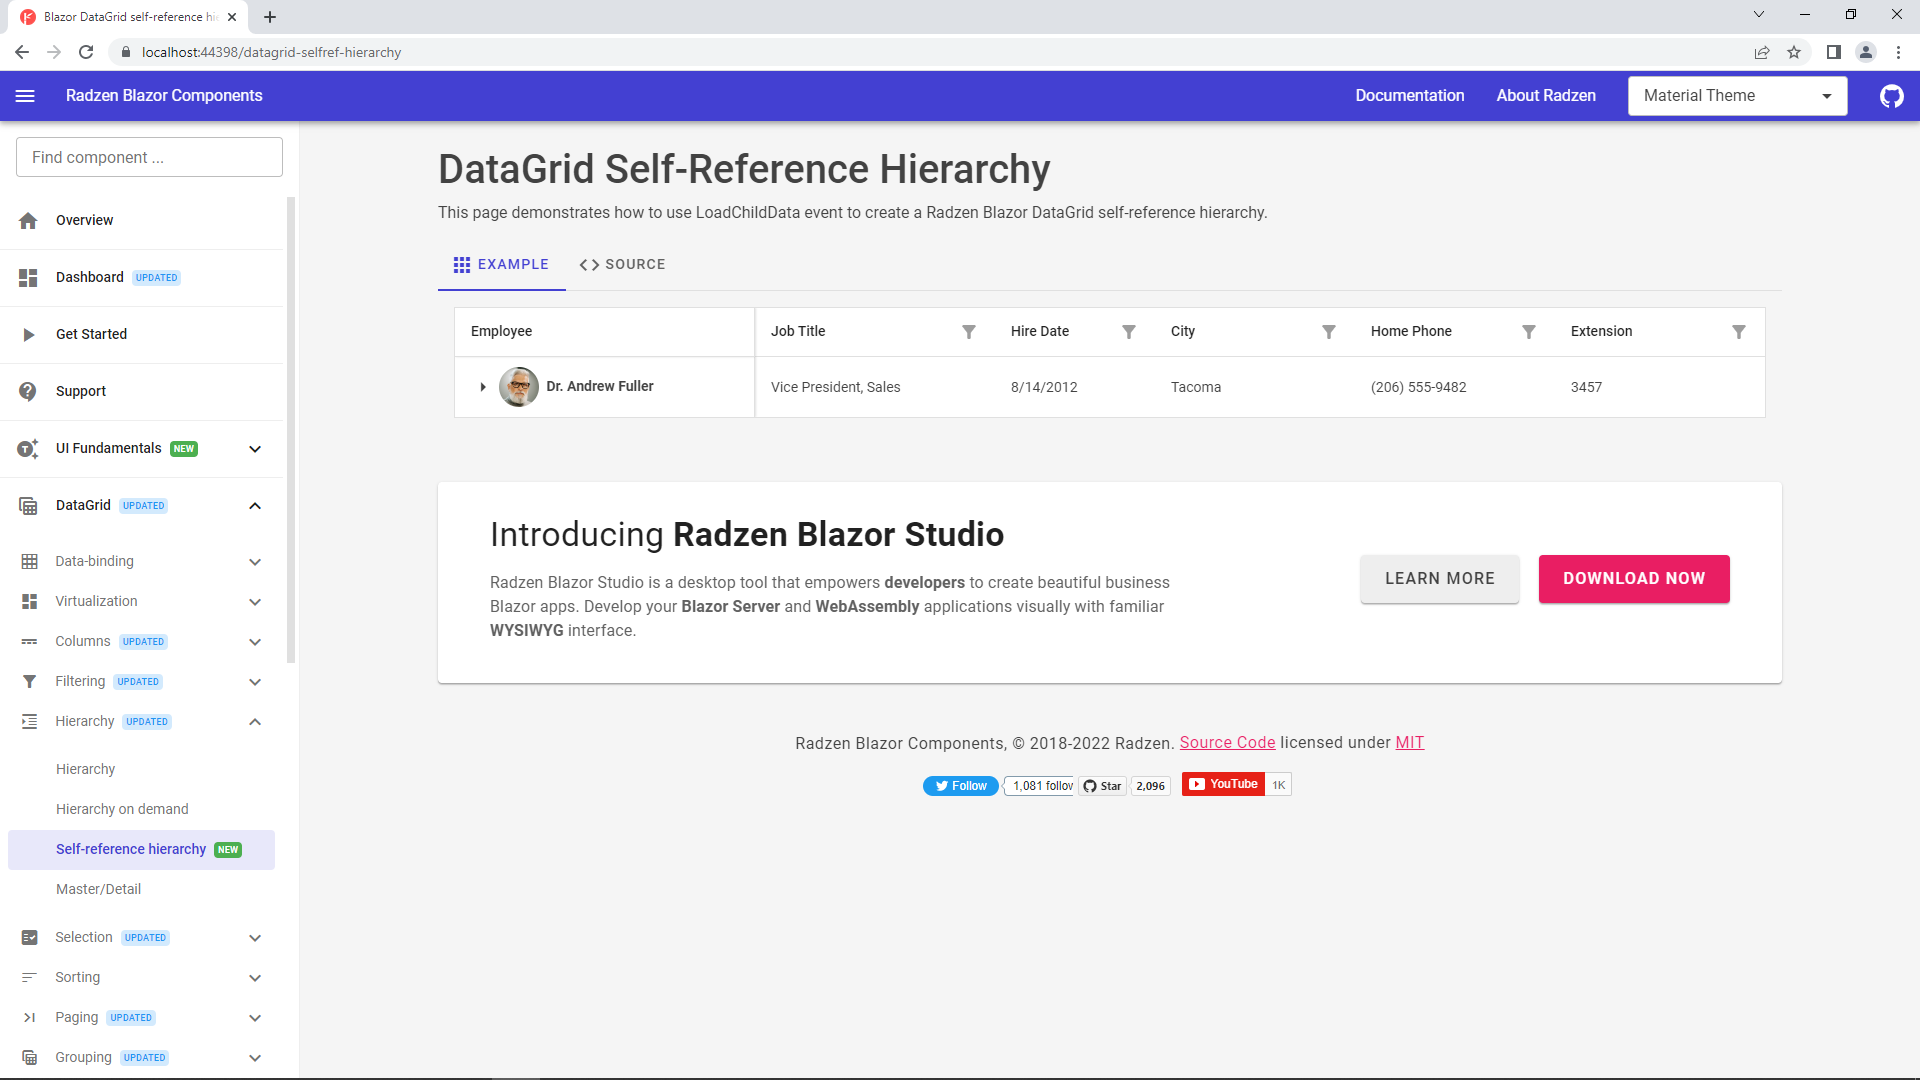Click the Radzen Blazor Components title

164,96
